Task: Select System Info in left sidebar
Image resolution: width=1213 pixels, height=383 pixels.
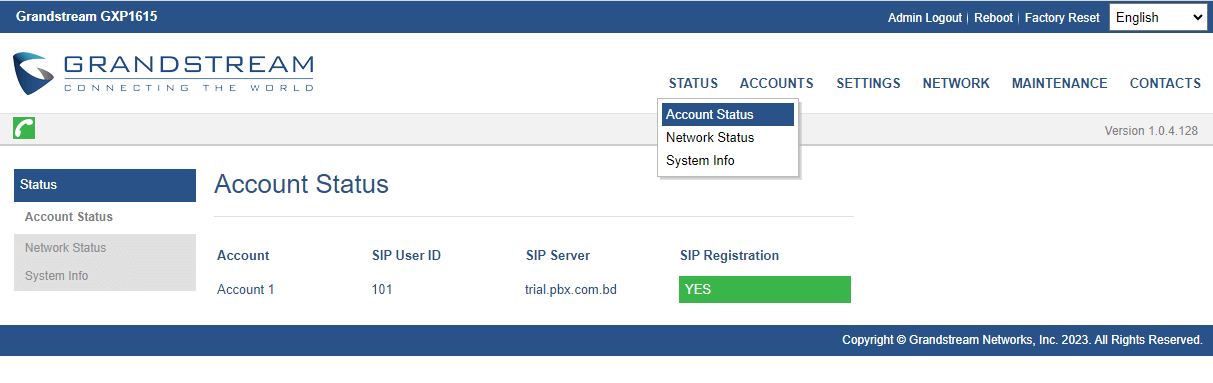Action: click(x=105, y=276)
